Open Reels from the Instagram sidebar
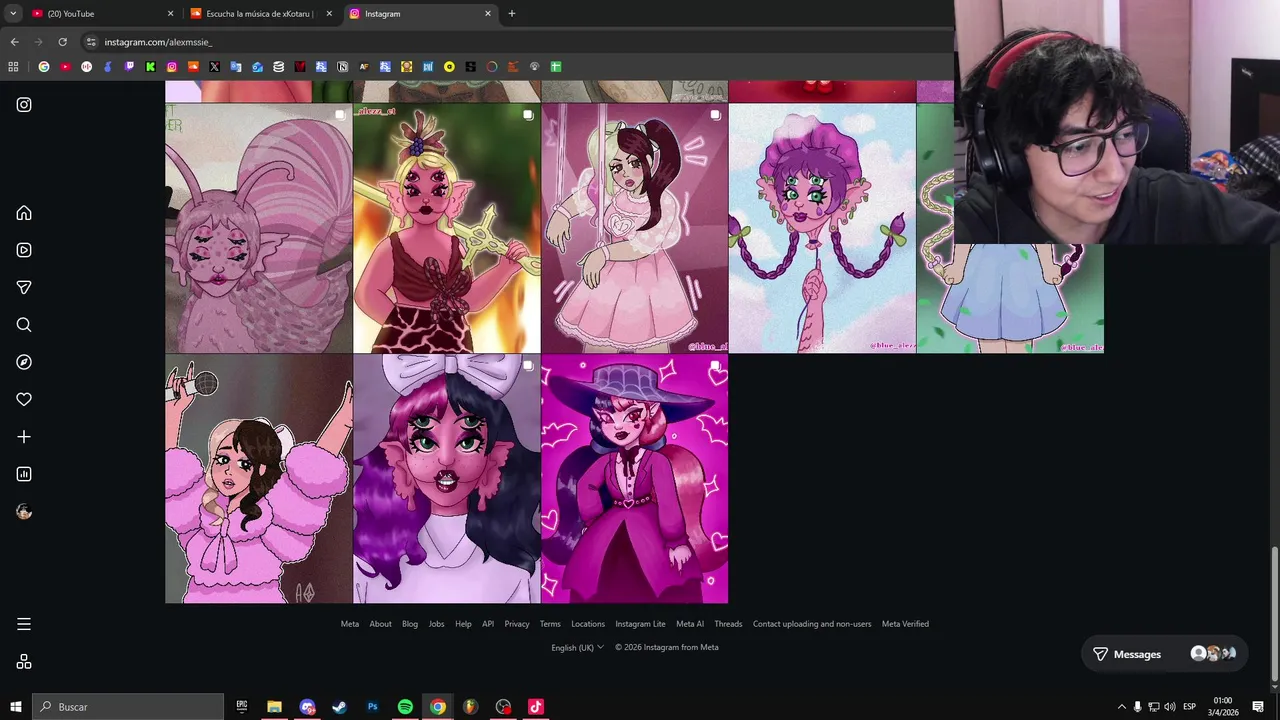 [24, 250]
